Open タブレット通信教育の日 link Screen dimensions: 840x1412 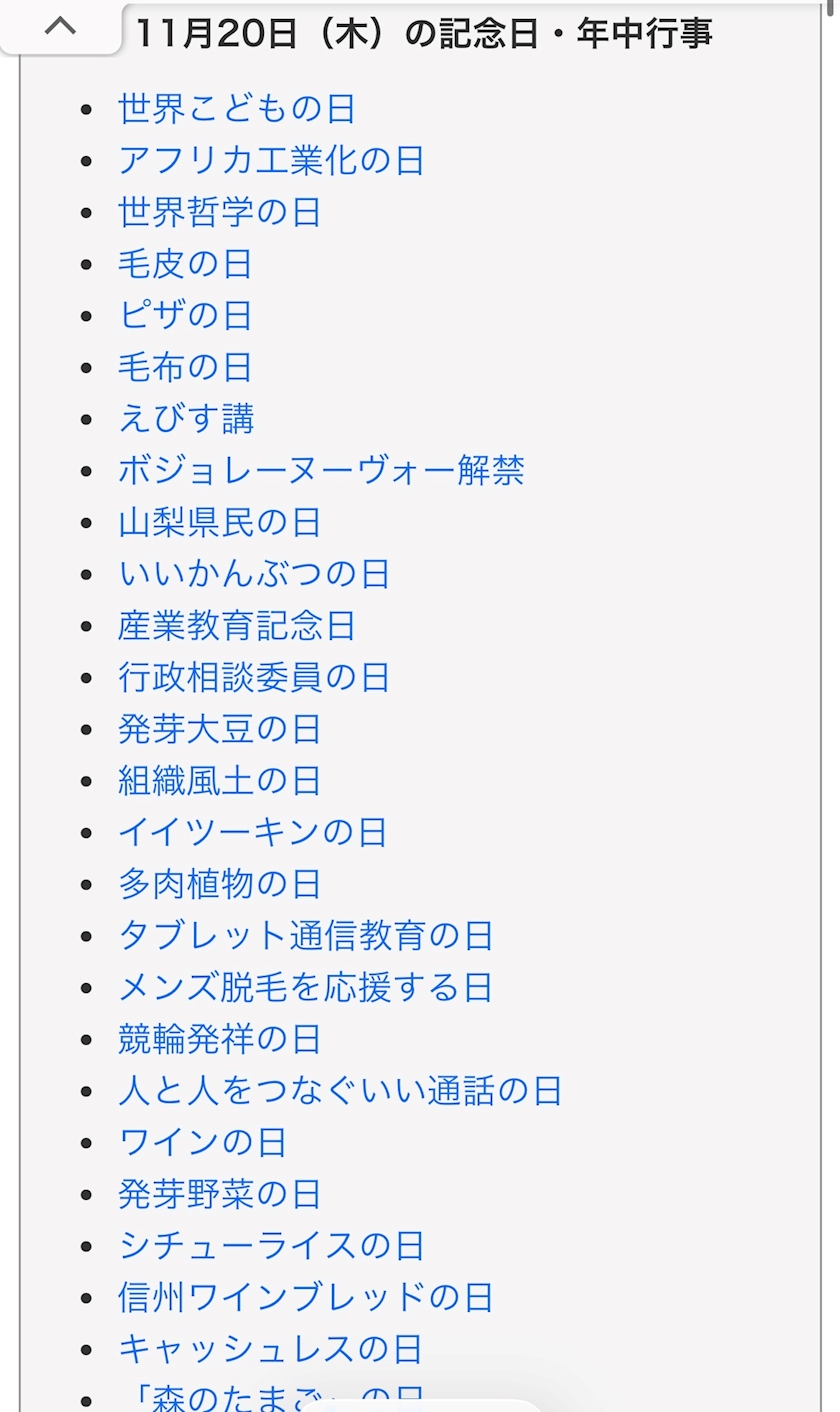click(306, 936)
